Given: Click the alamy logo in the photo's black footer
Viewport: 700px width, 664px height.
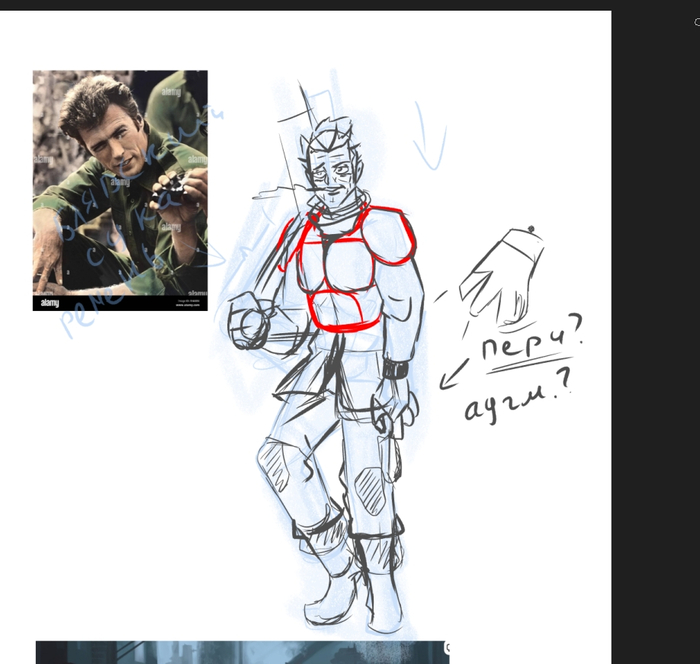Looking at the screenshot, I should coord(50,303).
